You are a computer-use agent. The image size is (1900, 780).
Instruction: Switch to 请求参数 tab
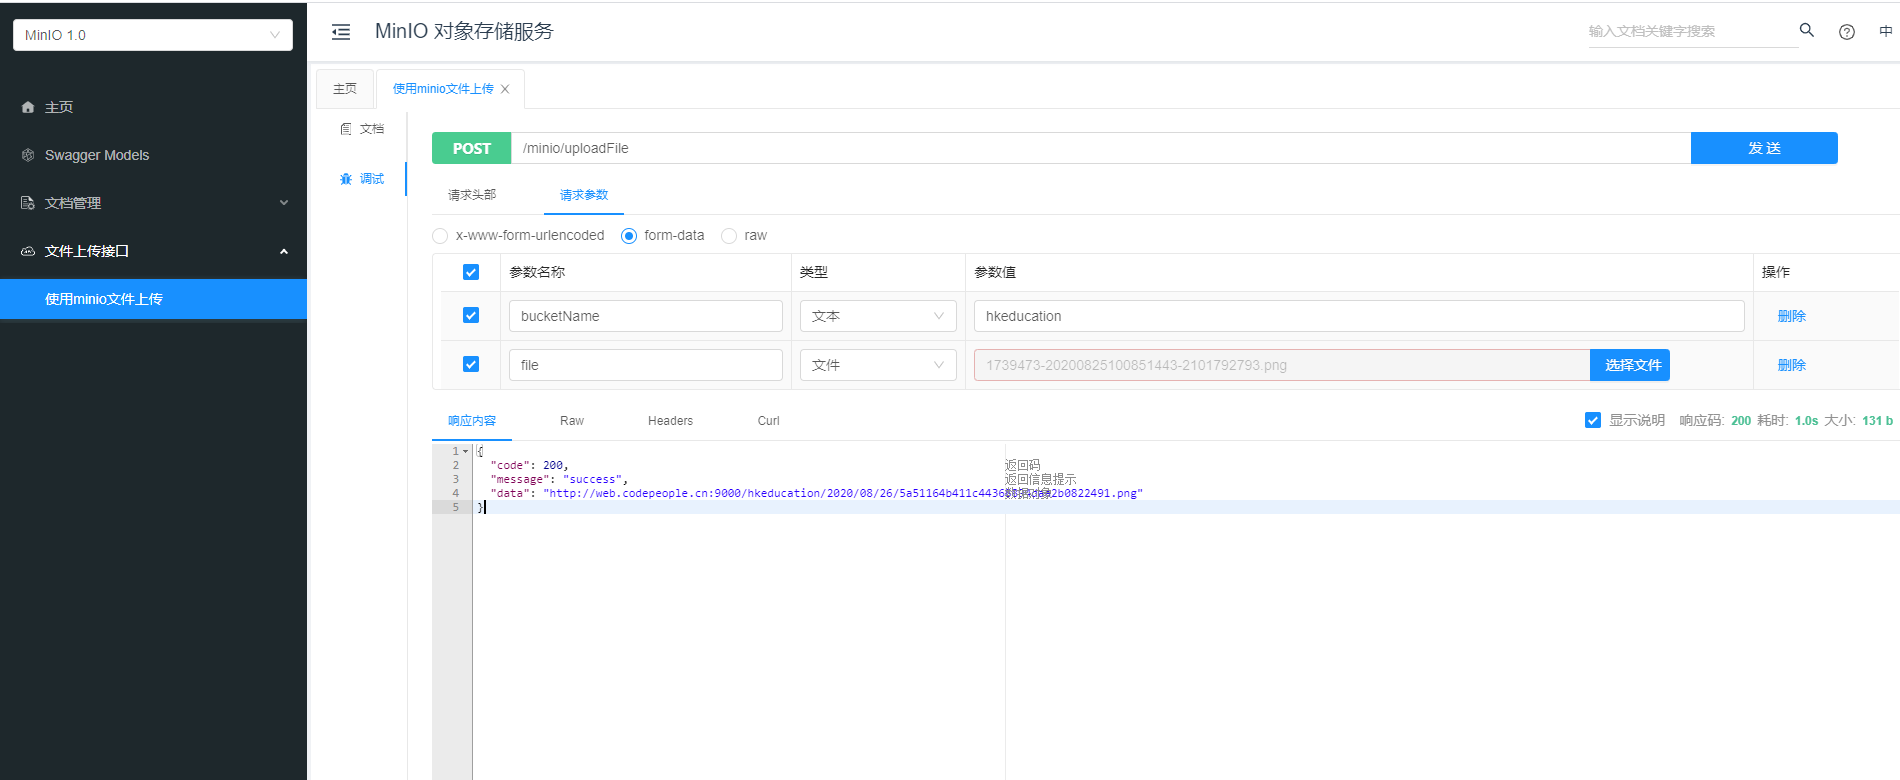[584, 195]
